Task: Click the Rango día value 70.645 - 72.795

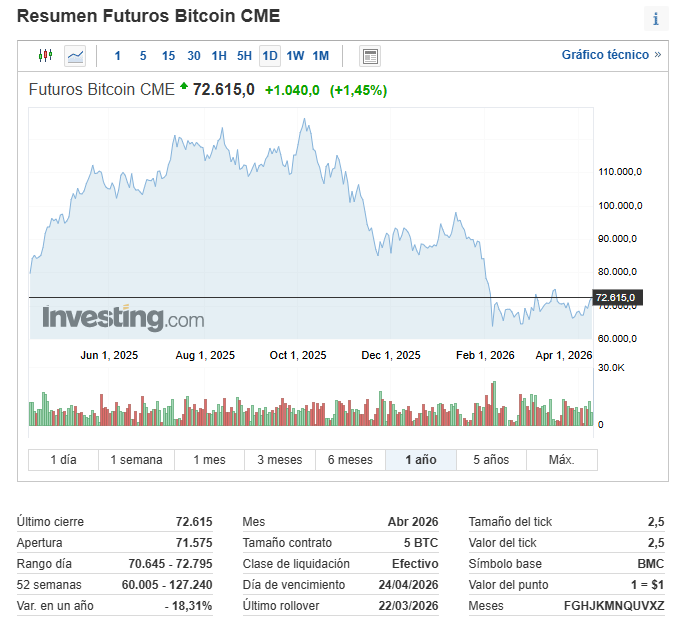Action: tap(170, 564)
